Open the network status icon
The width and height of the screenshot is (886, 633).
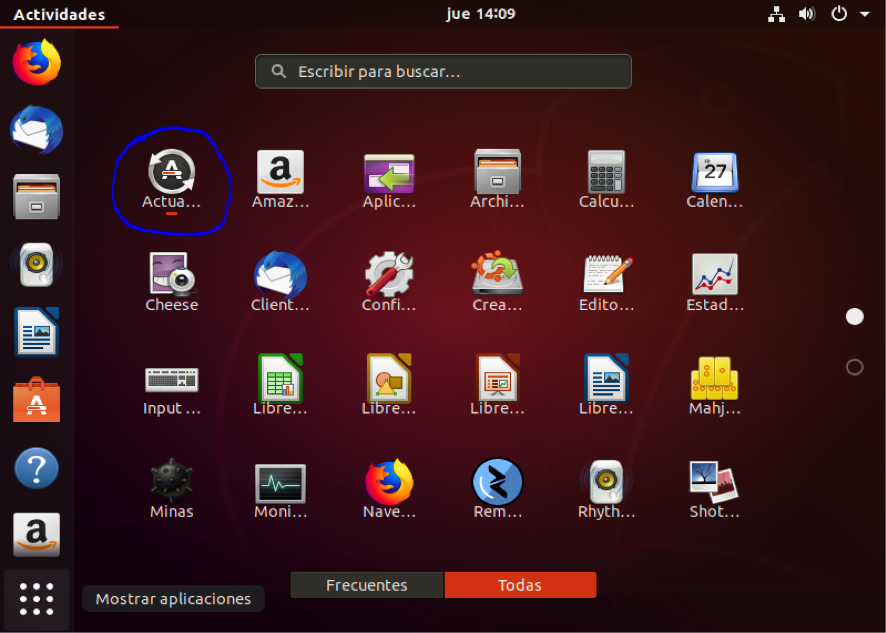[776, 14]
